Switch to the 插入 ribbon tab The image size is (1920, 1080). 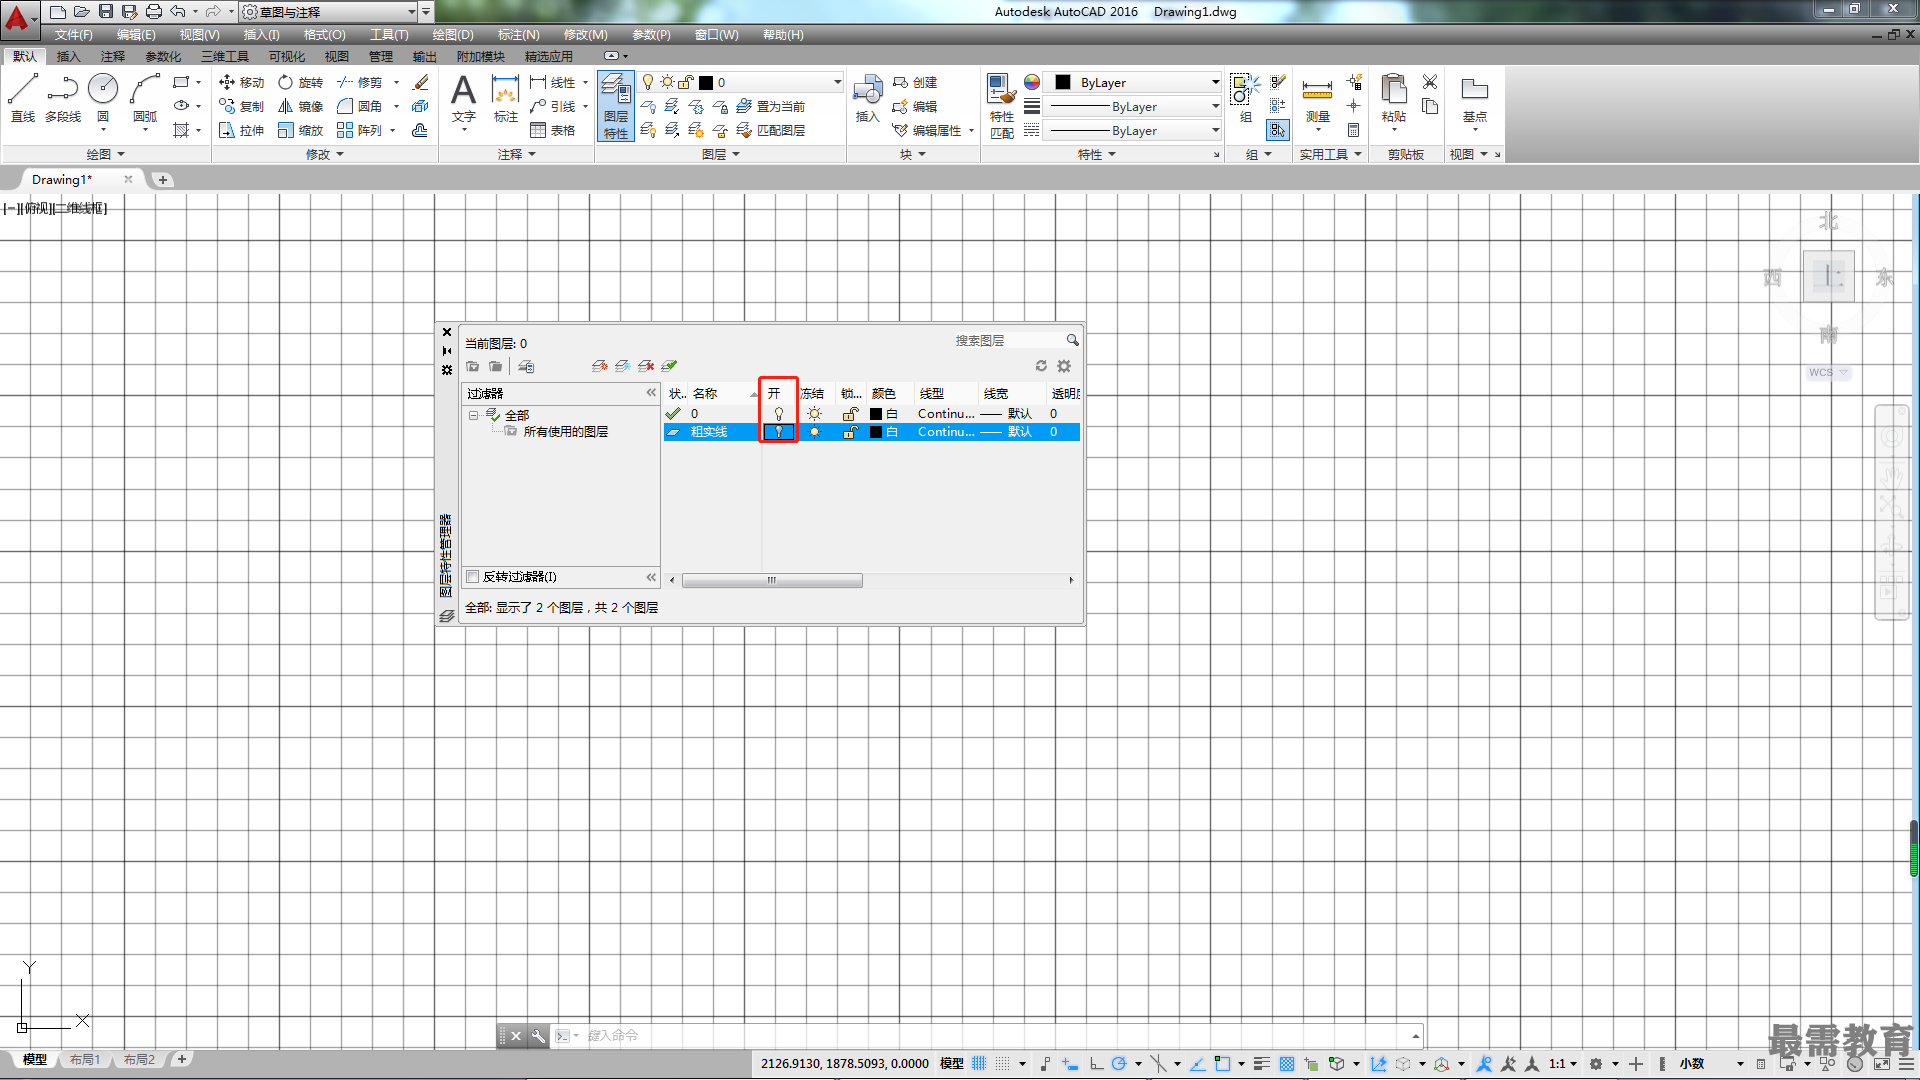pos(68,56)
